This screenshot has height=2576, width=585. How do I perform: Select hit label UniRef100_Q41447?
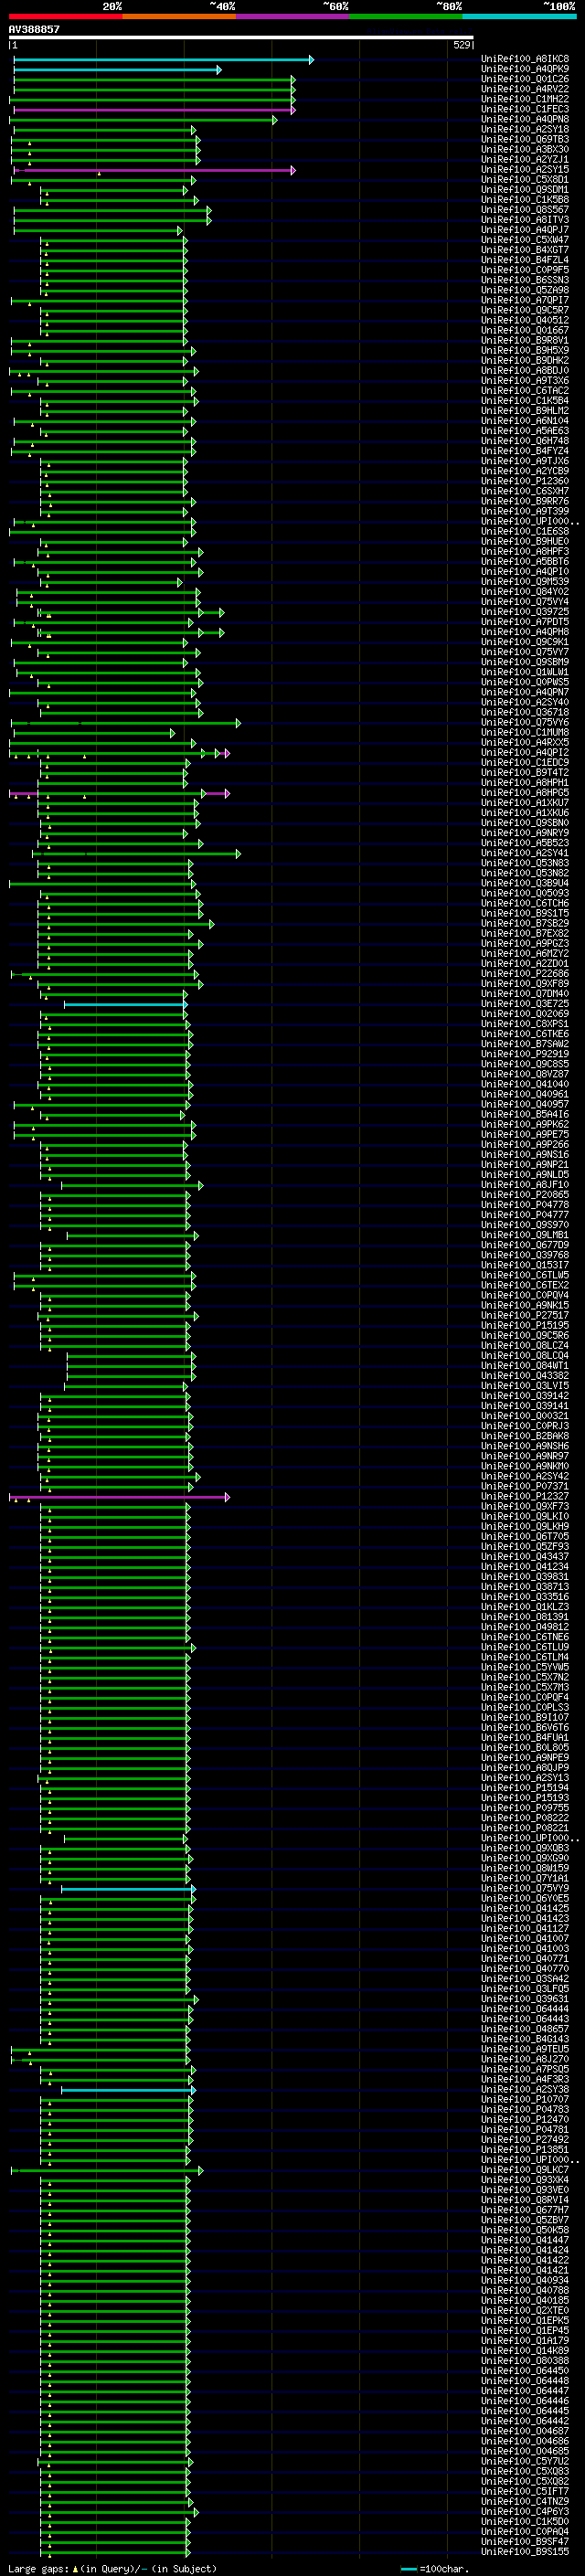525,2240
